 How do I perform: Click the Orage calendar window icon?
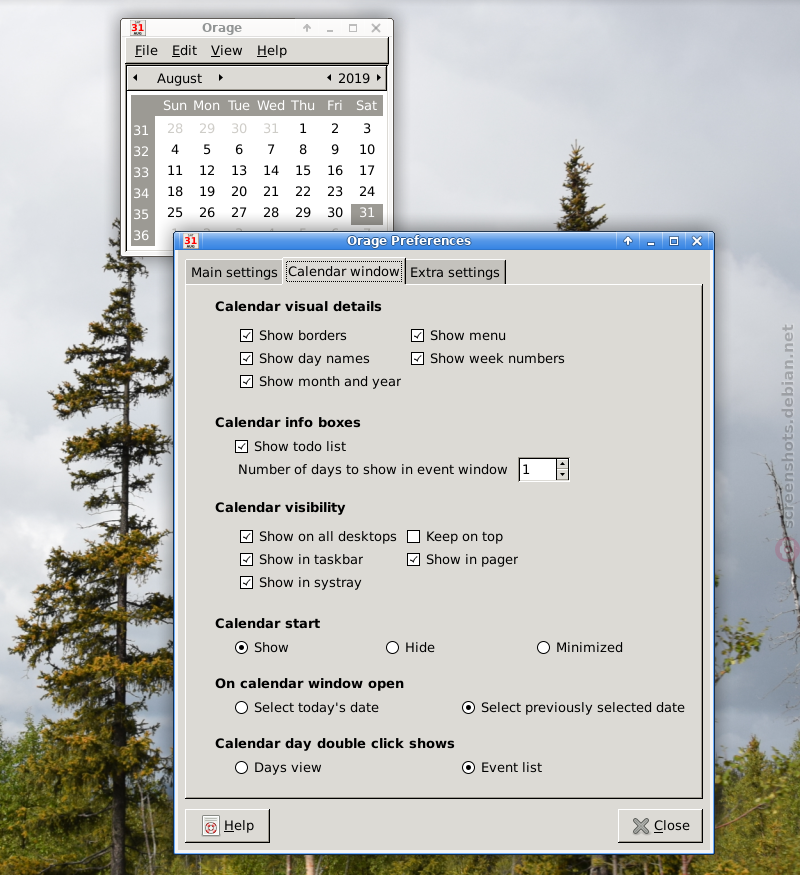tap(138, 28)
